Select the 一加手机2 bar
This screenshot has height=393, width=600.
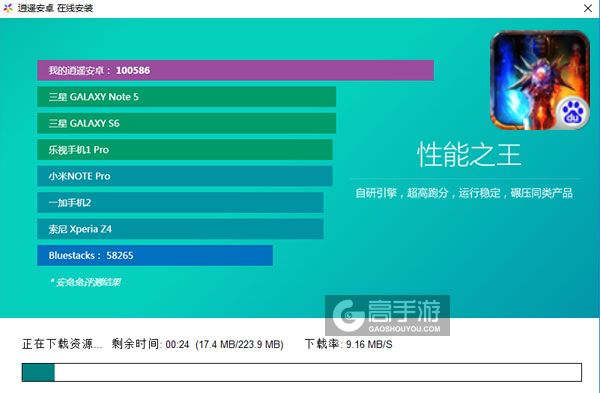click(x=180, y=202)
